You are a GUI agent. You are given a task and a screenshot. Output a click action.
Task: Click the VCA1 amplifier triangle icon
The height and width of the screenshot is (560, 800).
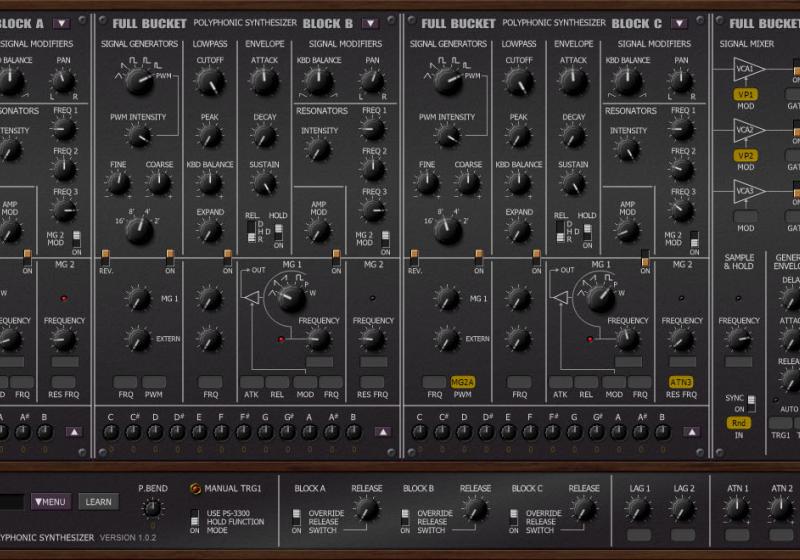click(748, 70)
